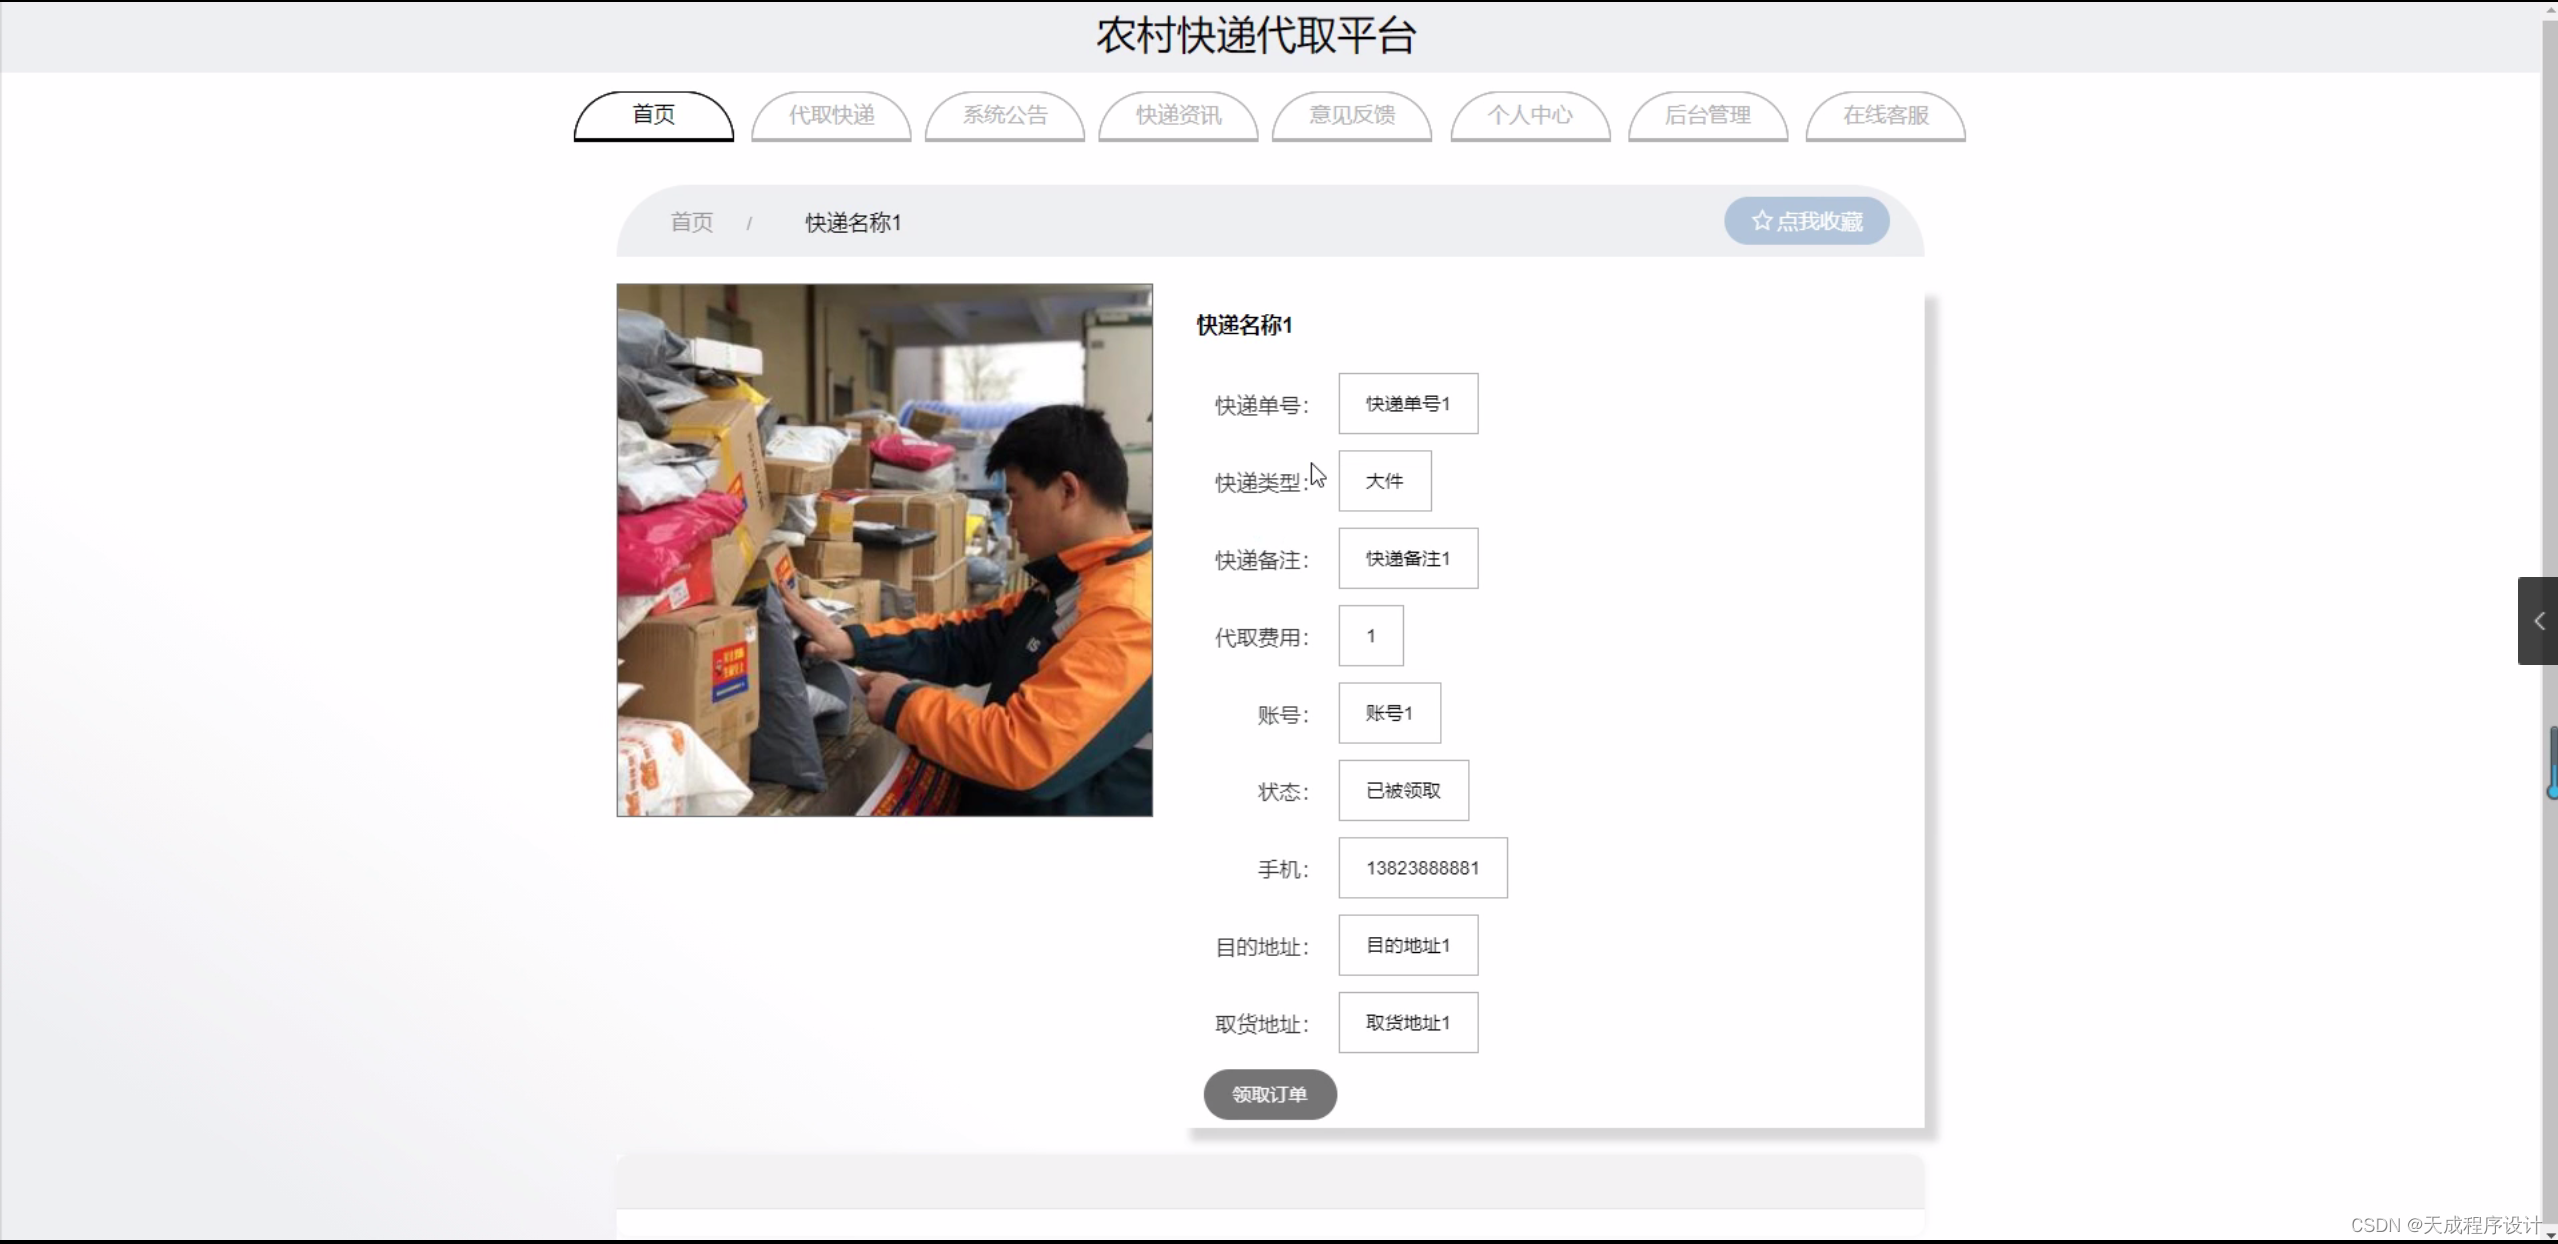Click the 快递名称1 breadcrumb text
This screenshot has width=2558, height=1244.
(x=853, y=223)
